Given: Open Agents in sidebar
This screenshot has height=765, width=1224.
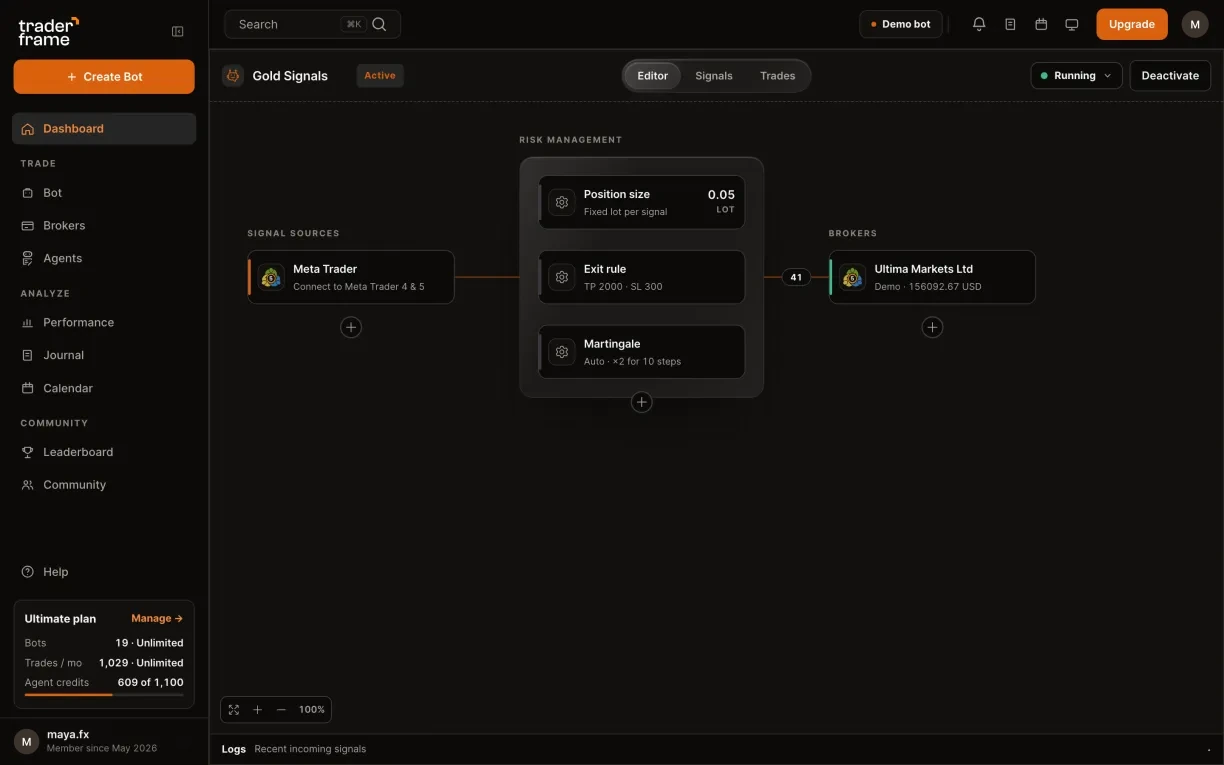Looking at the screenshot, I should pos(104,258).
